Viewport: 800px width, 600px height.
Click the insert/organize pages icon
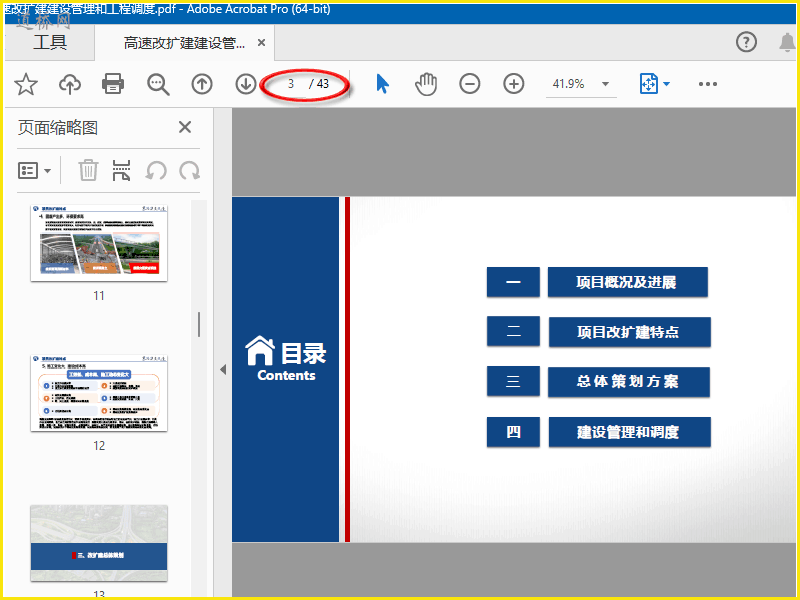pos(121,170)
